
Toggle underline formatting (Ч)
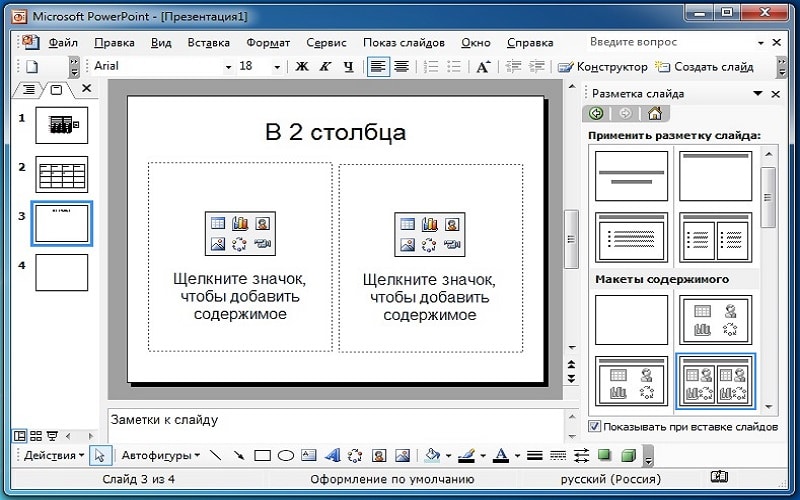[x=348, y=67]
